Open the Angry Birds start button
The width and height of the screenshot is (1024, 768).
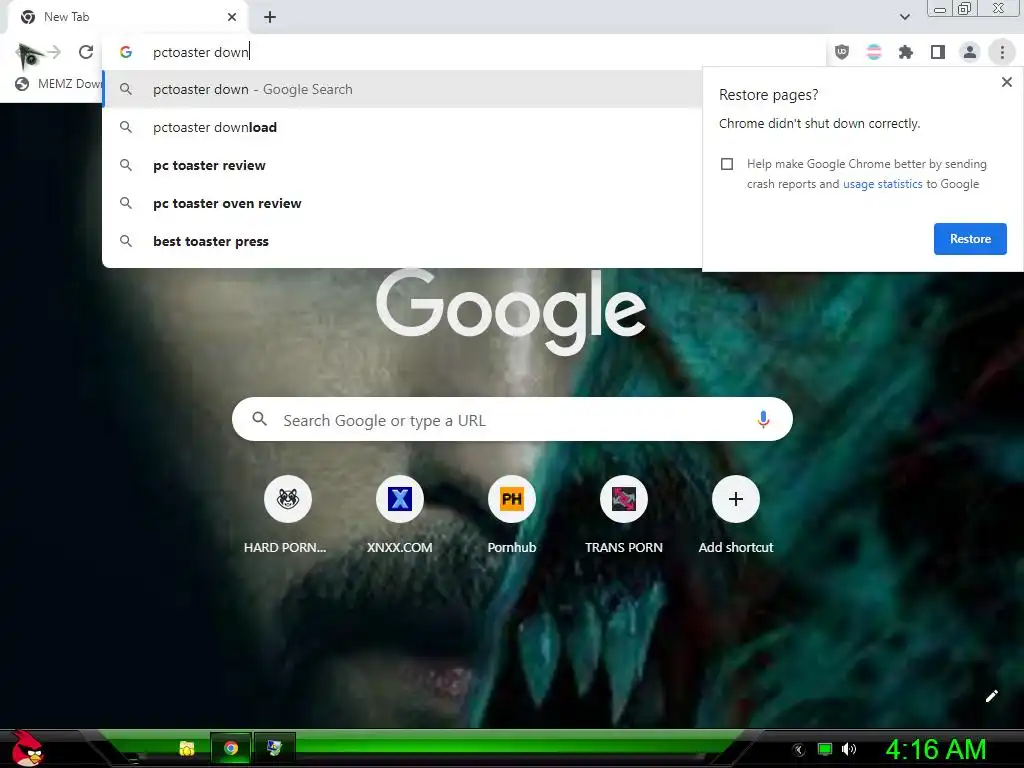tap(26, 748)
